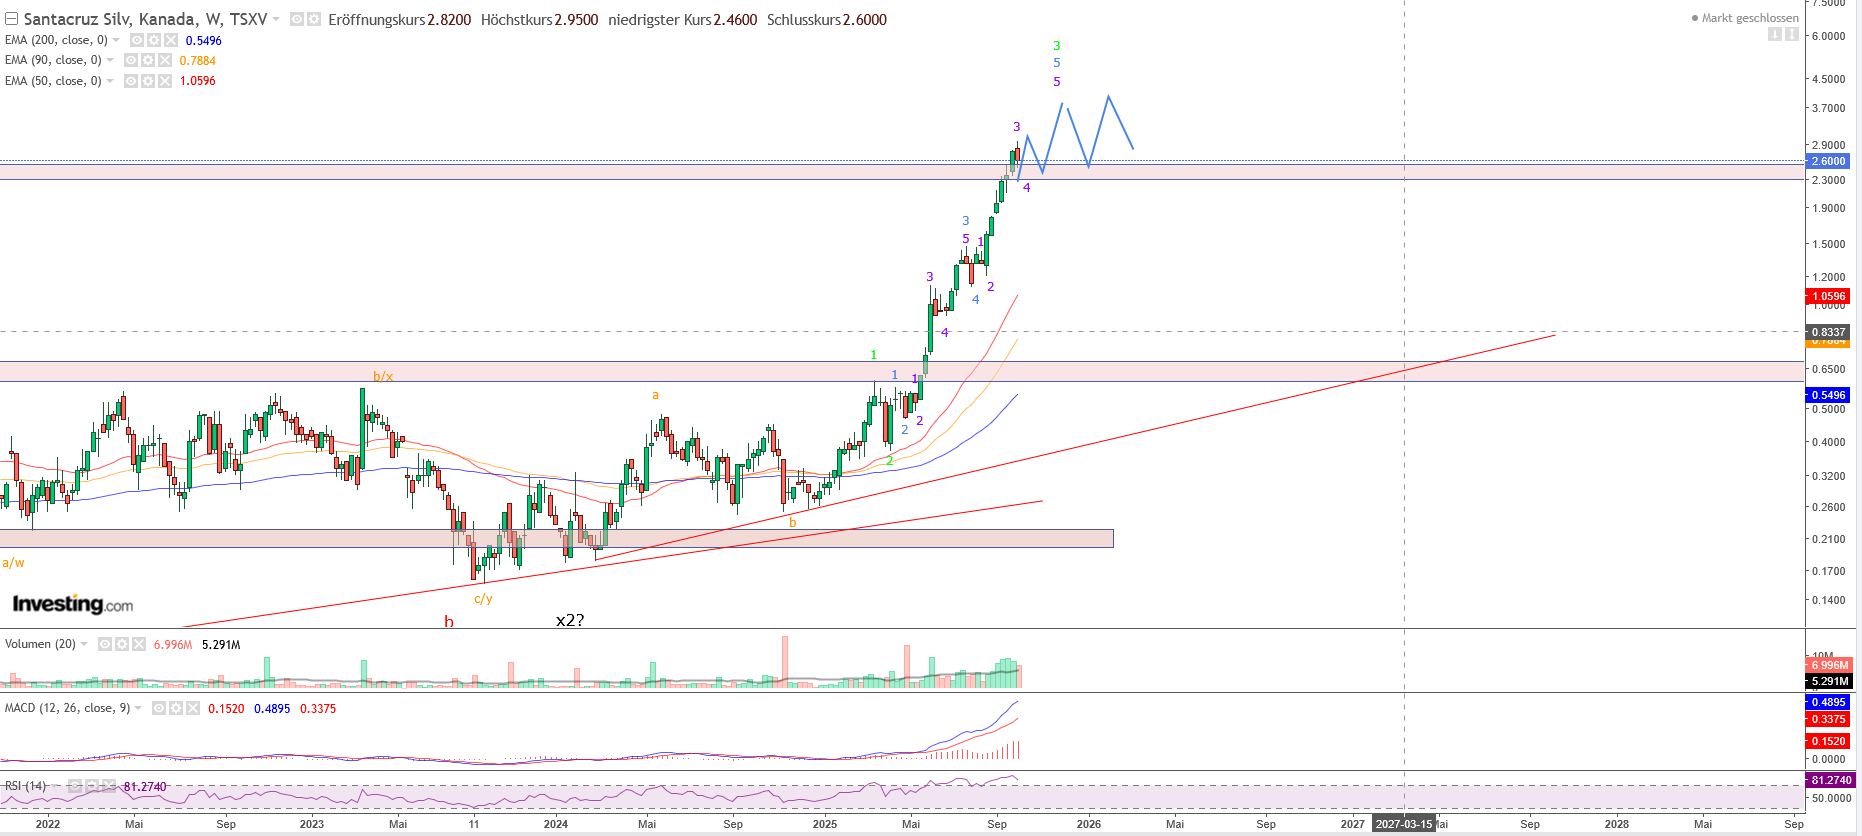Collapse the indicator legend with minus box
The width and height of the screenshot is (1862, 836).
(11, 19)
